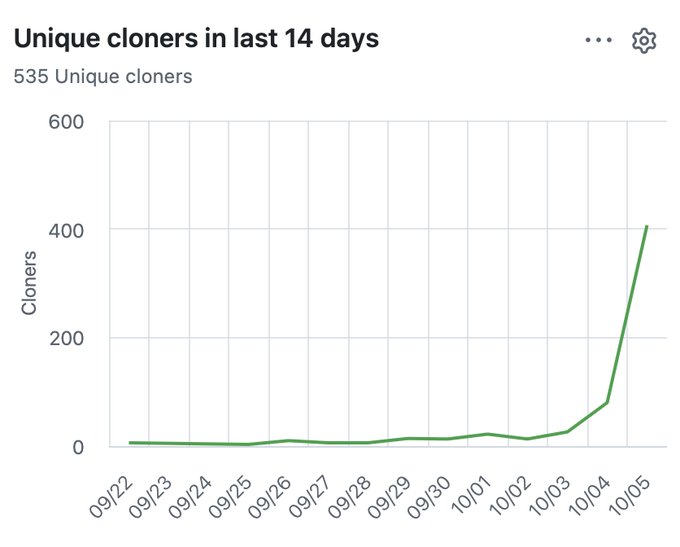Click the 200 y-axis tick label
This screenshot has height=547, width=680.
pos(66,338)
